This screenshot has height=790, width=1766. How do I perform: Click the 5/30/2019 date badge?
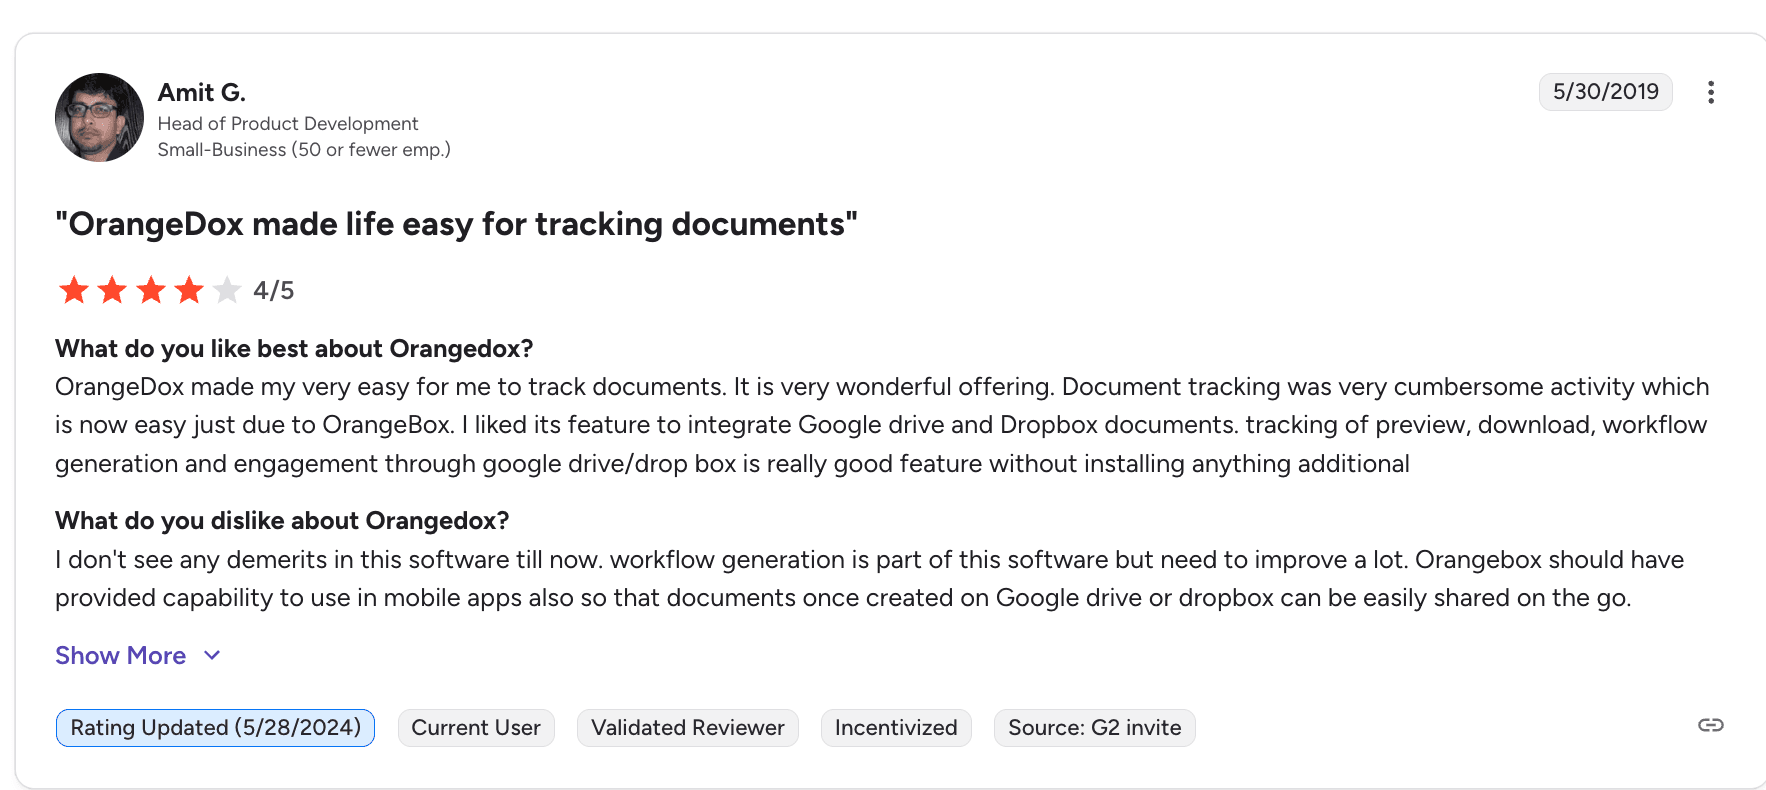[1605, 92]
